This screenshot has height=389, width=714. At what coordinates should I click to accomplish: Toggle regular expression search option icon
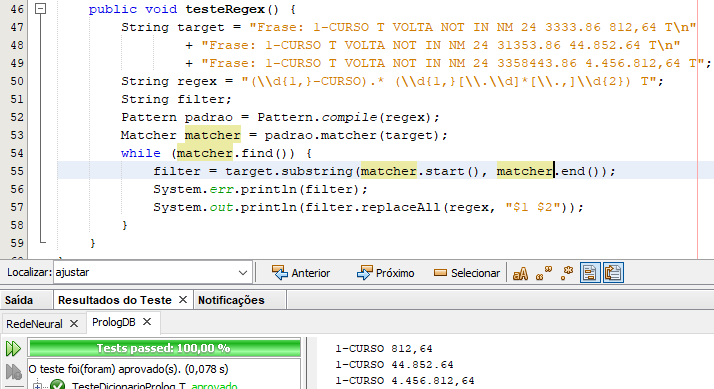coord(567,273)
